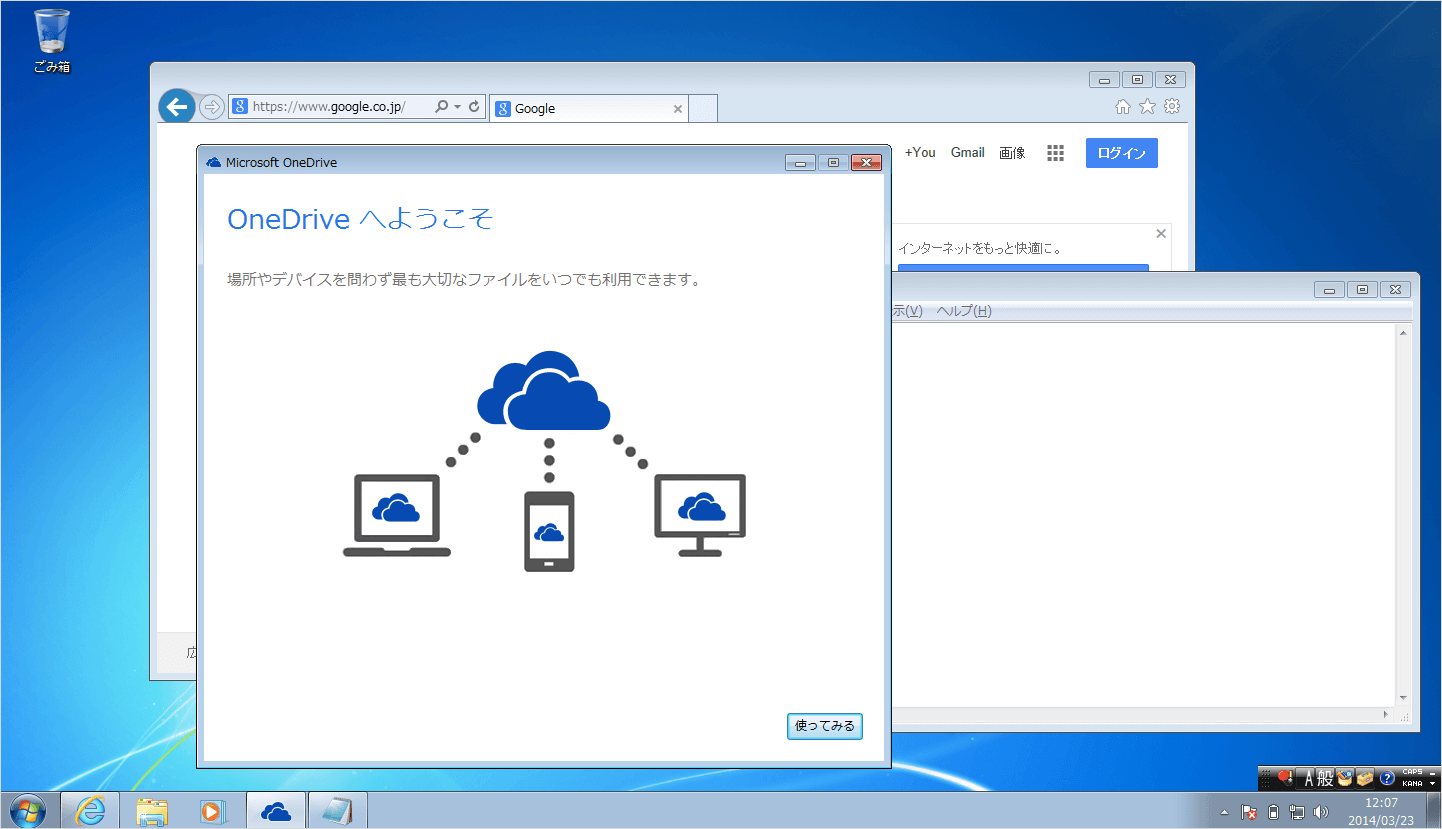
Task: Open Internet Explorer settings gear
Action: coord(1170,105)
